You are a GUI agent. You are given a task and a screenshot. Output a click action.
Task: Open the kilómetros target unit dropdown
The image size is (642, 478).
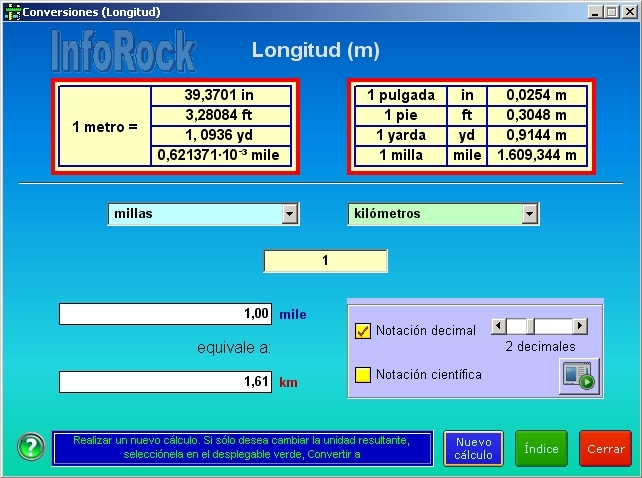tap(530, 213)
